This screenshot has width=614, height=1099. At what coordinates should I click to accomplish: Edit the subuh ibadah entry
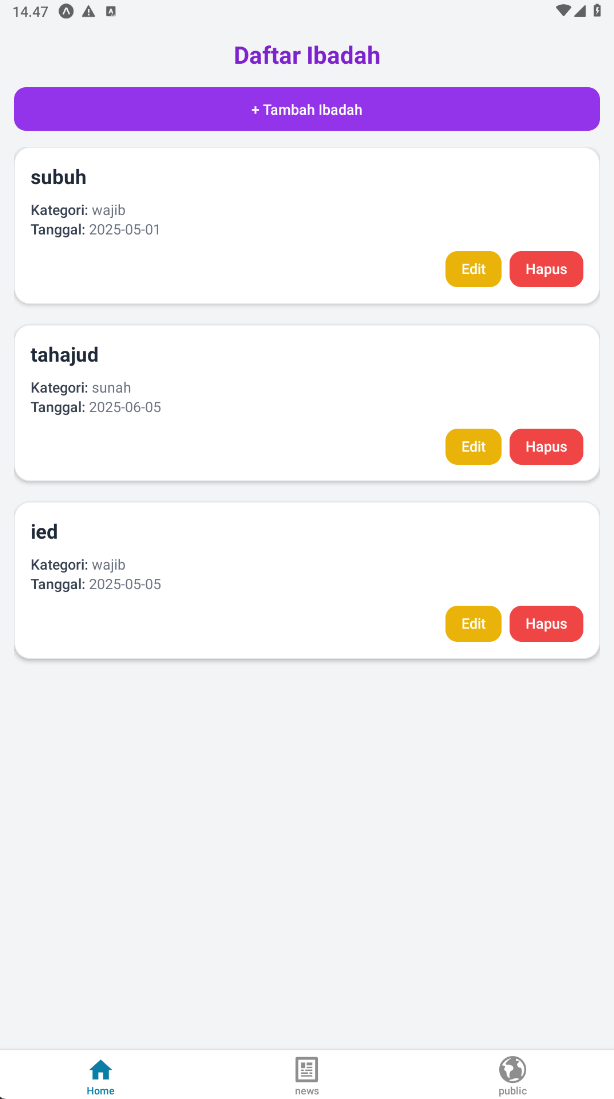473,269
